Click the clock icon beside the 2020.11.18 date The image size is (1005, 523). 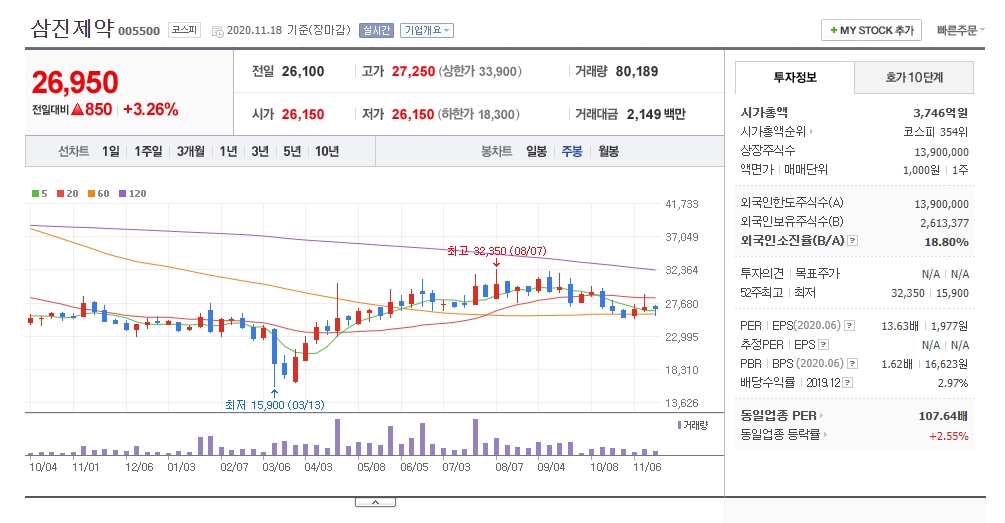(217, 31)
